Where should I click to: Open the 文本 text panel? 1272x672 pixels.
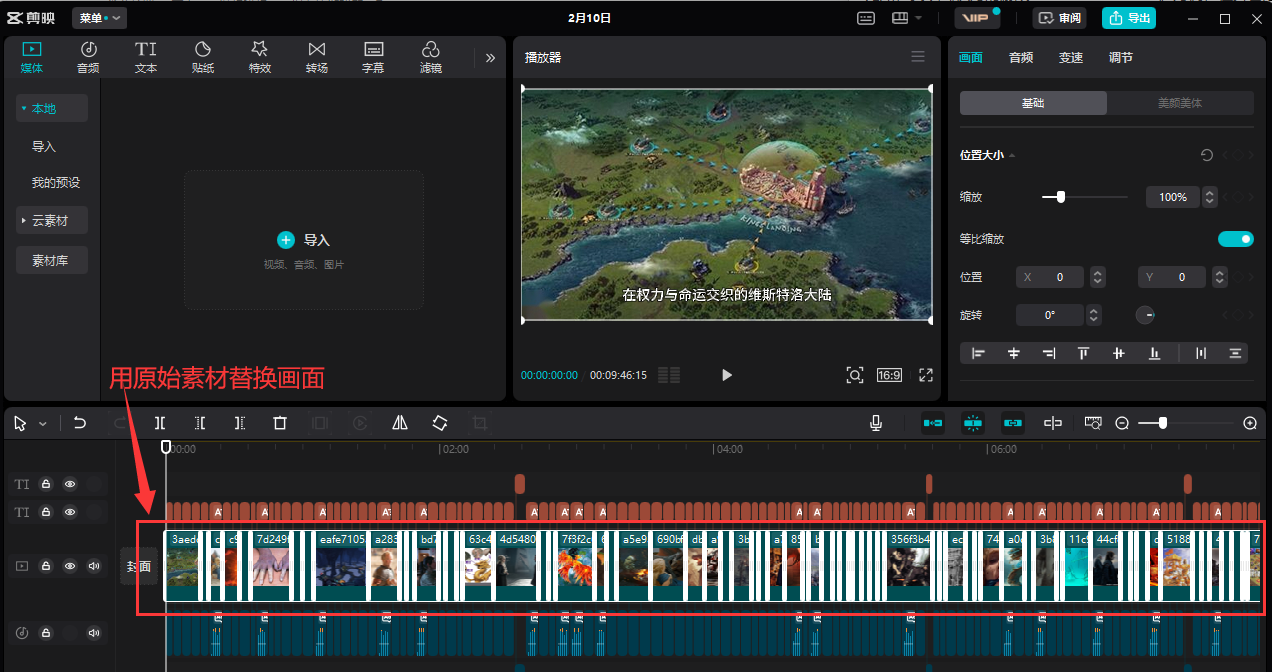pyautogui.click(x=146, y=57)
